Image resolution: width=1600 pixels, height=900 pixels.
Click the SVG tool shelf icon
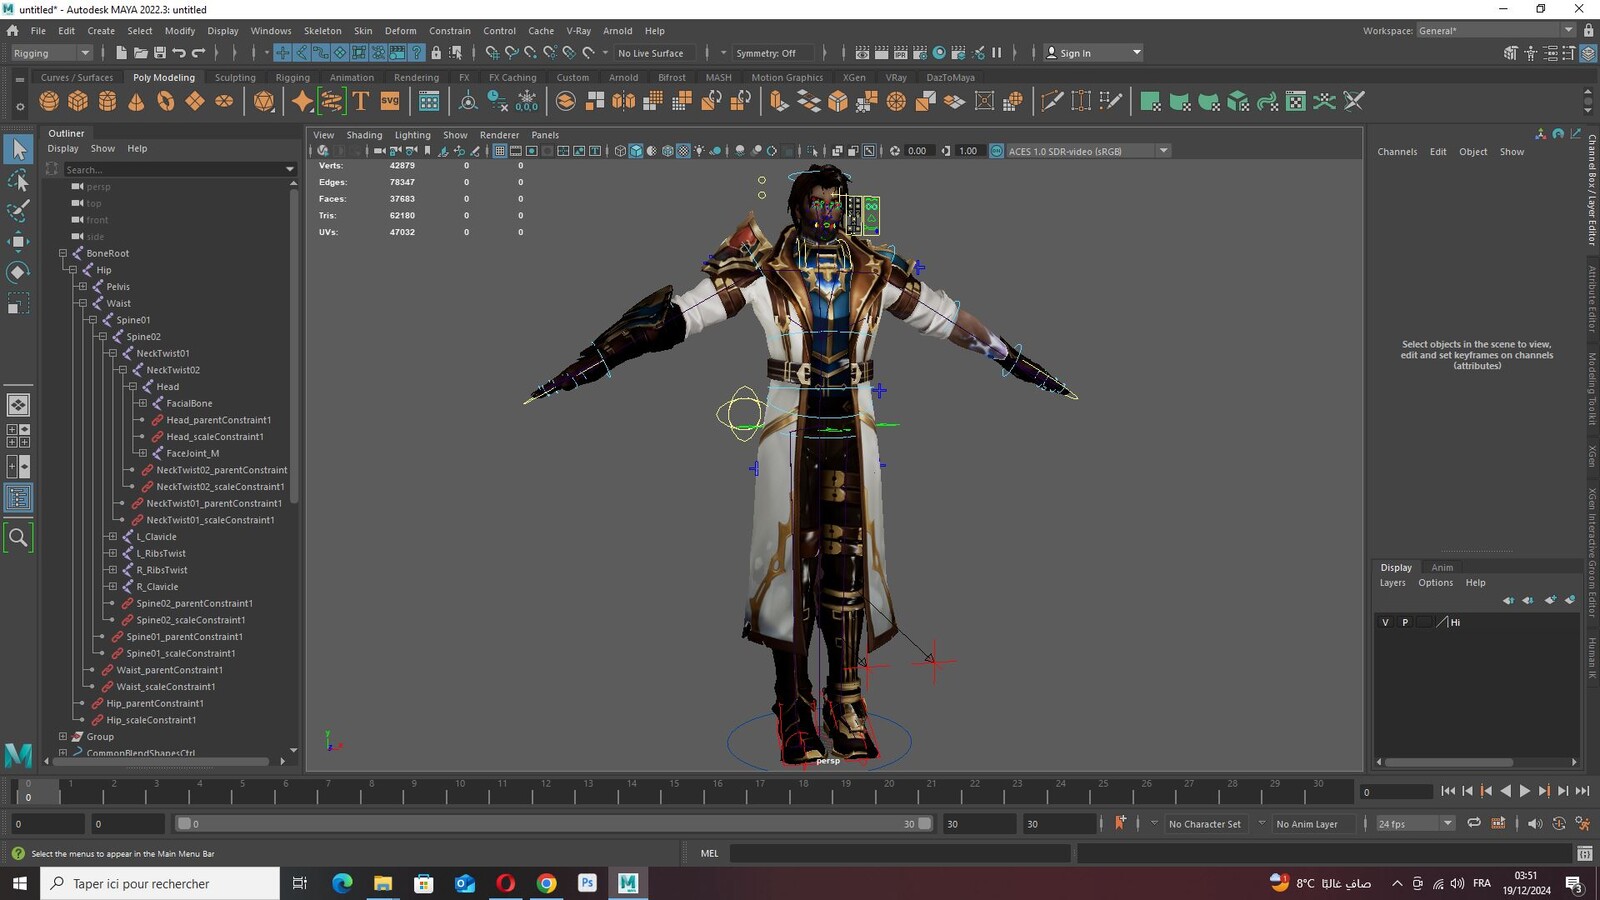[390, 101]
